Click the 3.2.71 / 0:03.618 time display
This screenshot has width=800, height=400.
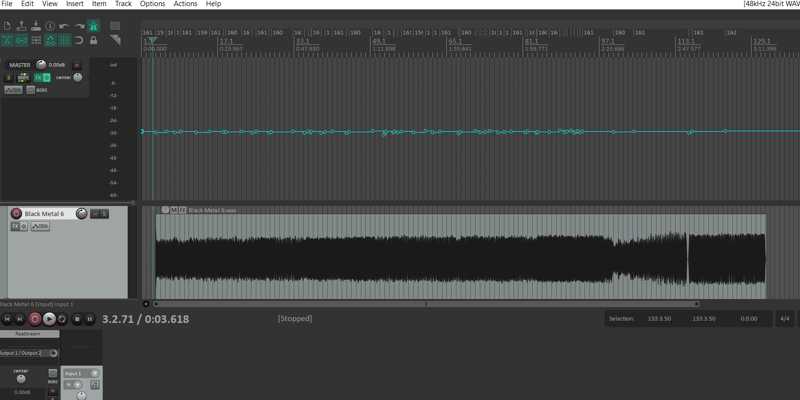click(145, 319)
